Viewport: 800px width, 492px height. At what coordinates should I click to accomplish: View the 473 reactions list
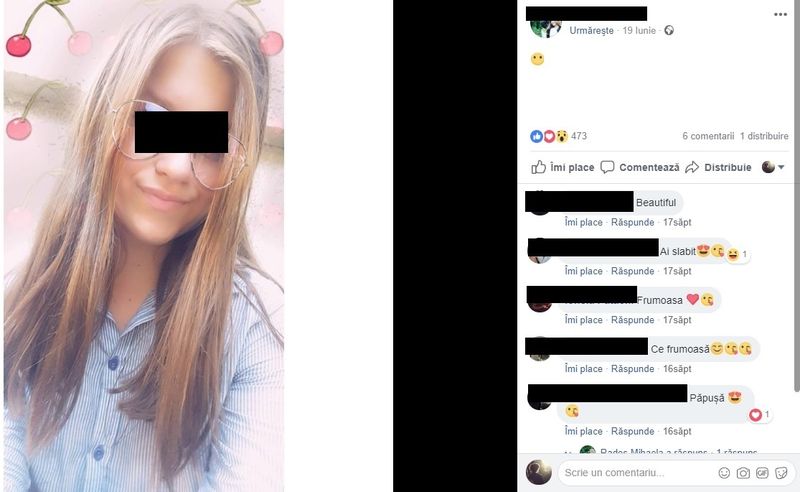pos(579,136)
